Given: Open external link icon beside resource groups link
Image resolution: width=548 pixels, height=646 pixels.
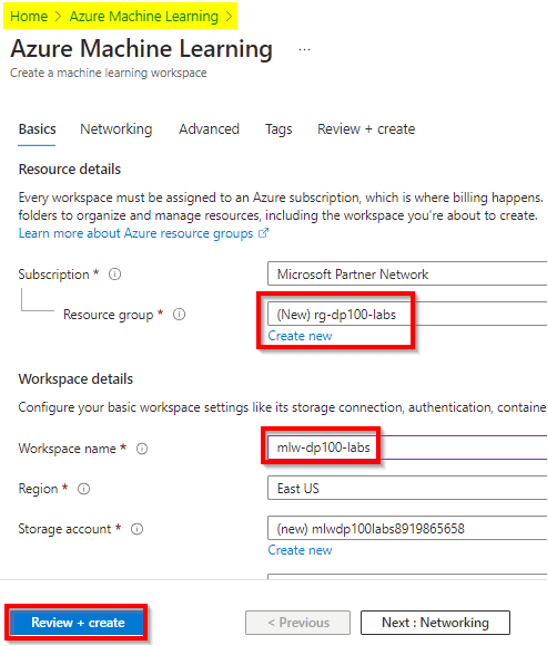Looking at the screenshot, I should (263, 233).
